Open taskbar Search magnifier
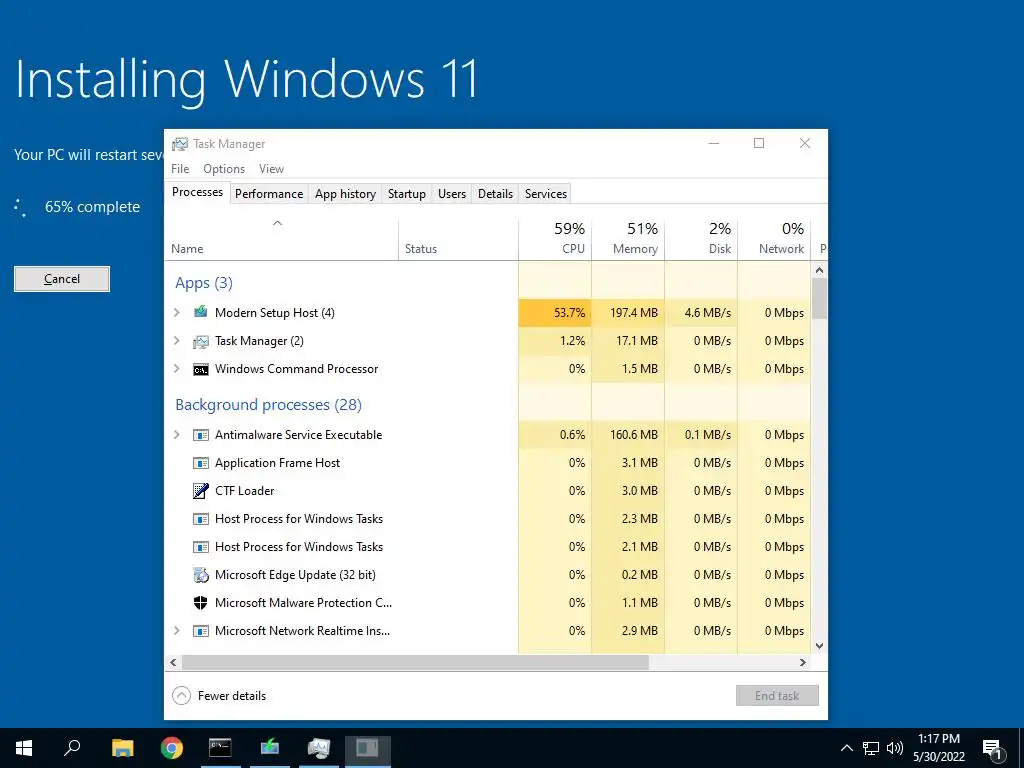 (x=72, y=748)
